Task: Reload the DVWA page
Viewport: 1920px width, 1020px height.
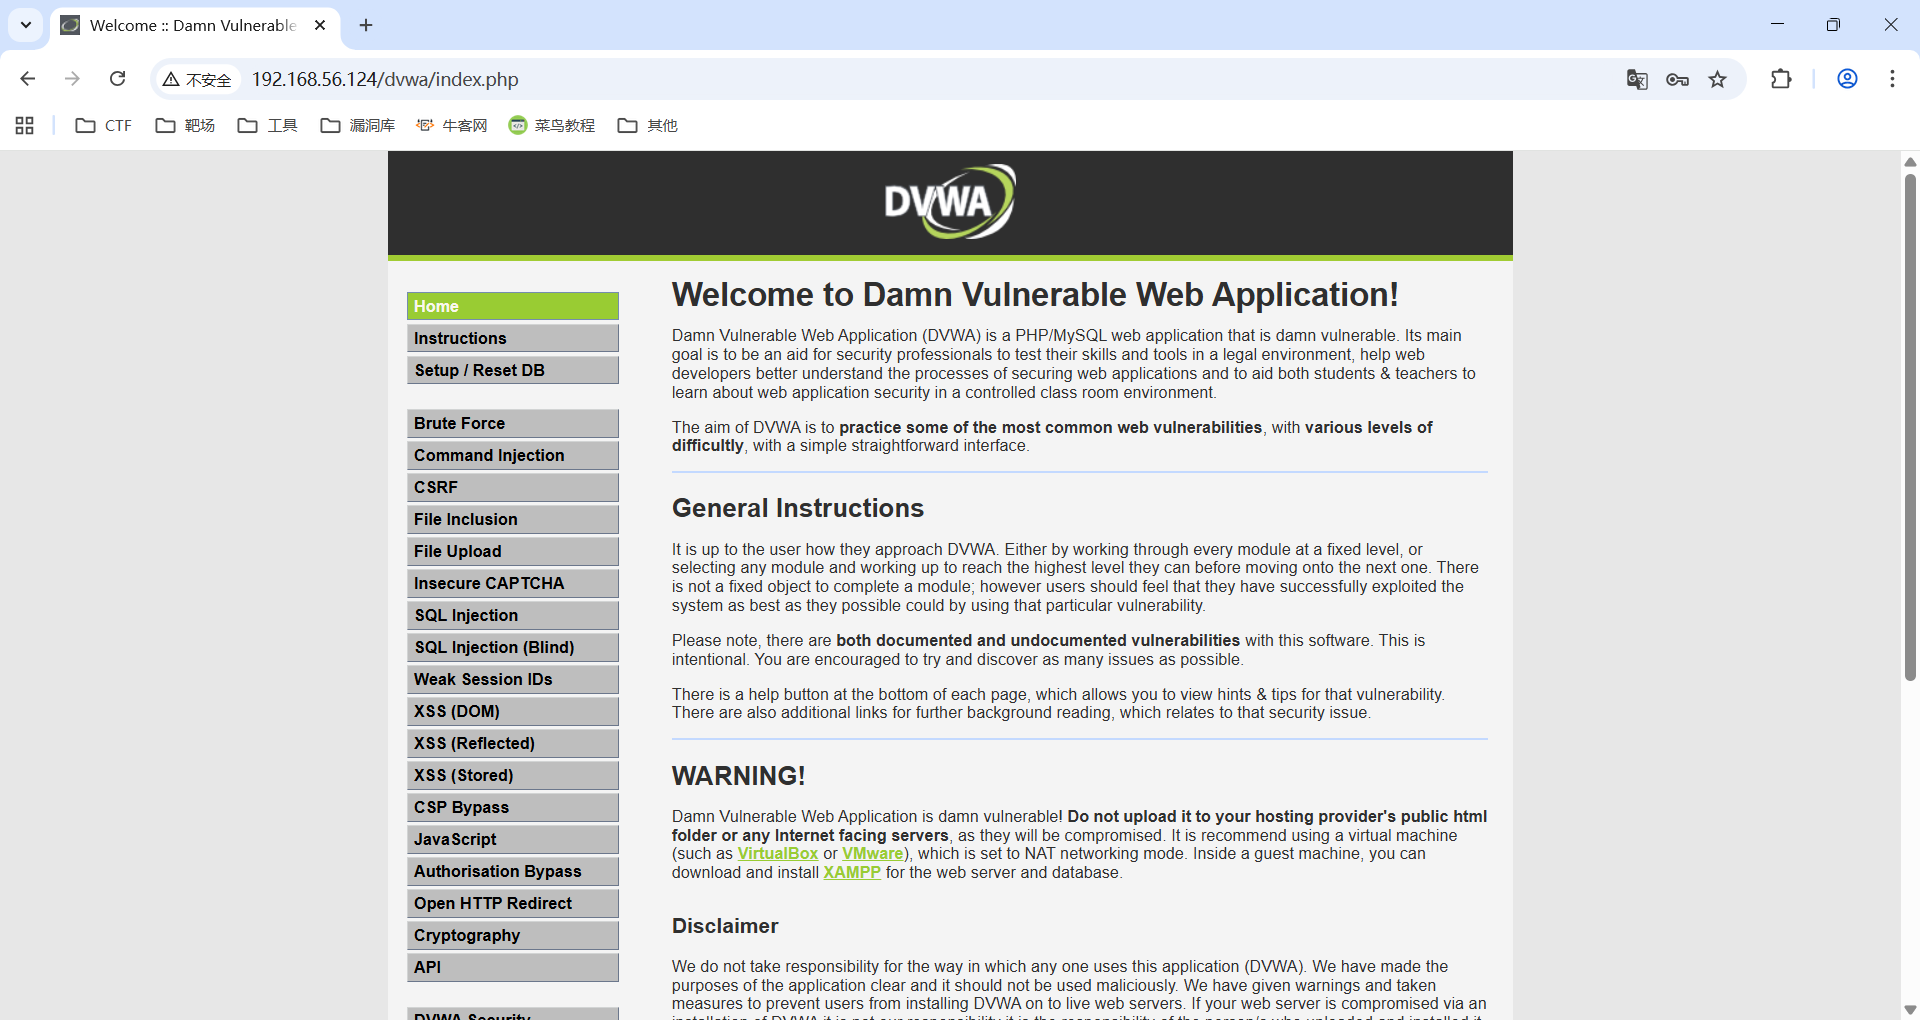Action: pyautogui.click(x=117, y=79)
